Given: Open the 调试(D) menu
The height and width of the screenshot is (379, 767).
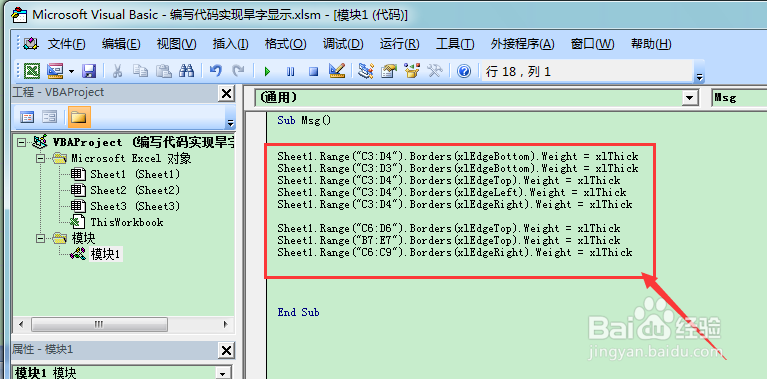Looking at the screenshot, I should pos(343,44).
